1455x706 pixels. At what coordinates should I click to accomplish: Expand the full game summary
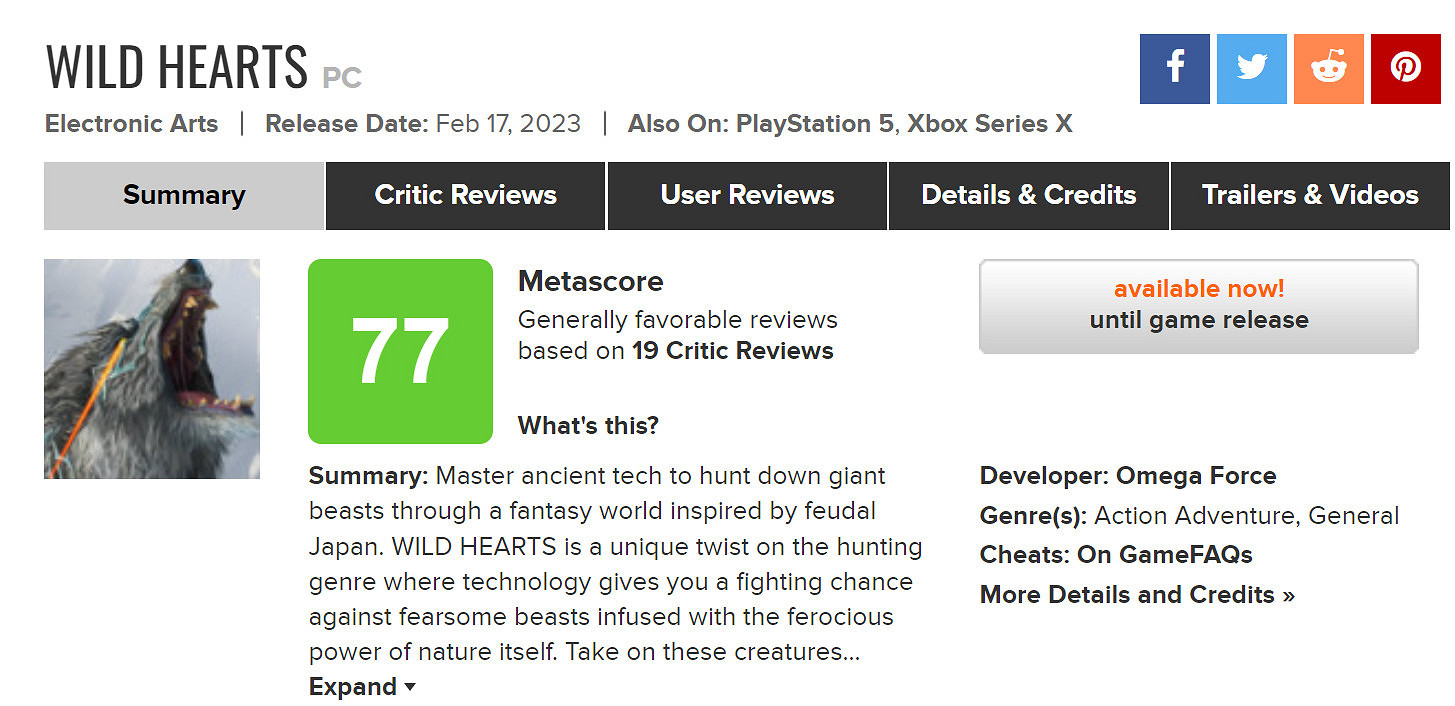[361, 687]
